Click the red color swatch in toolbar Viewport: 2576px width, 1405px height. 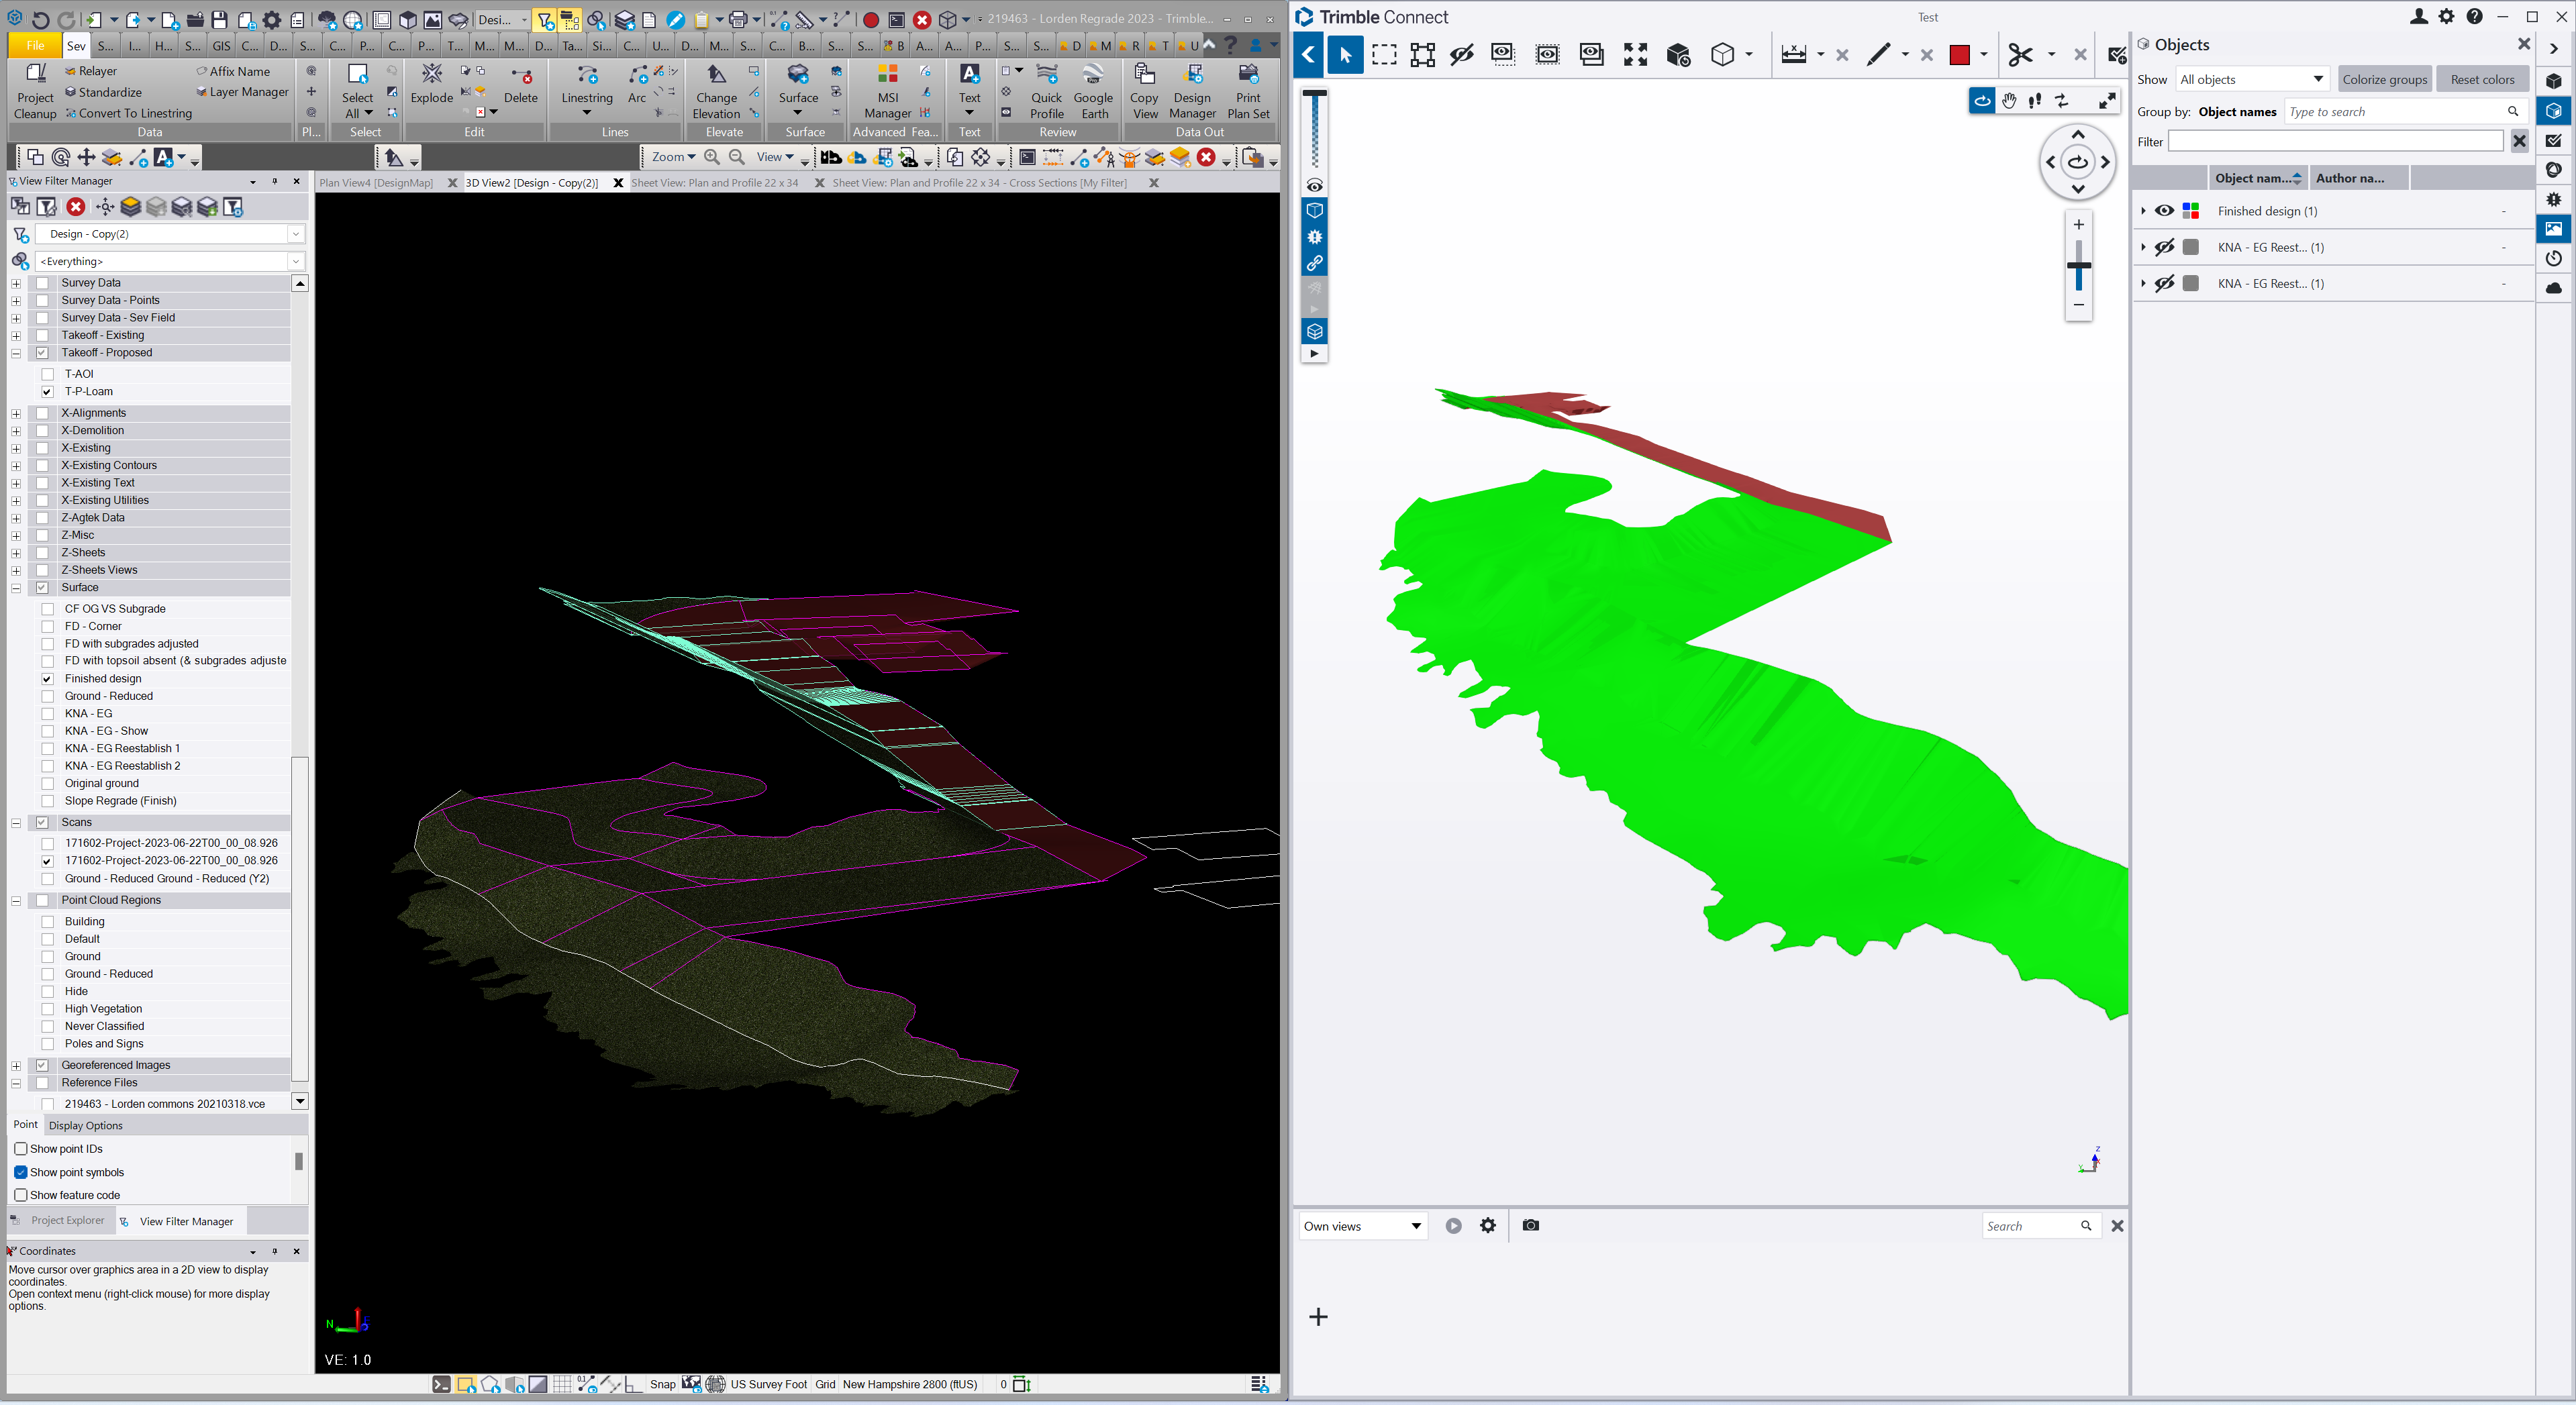tap(1959, 55)
